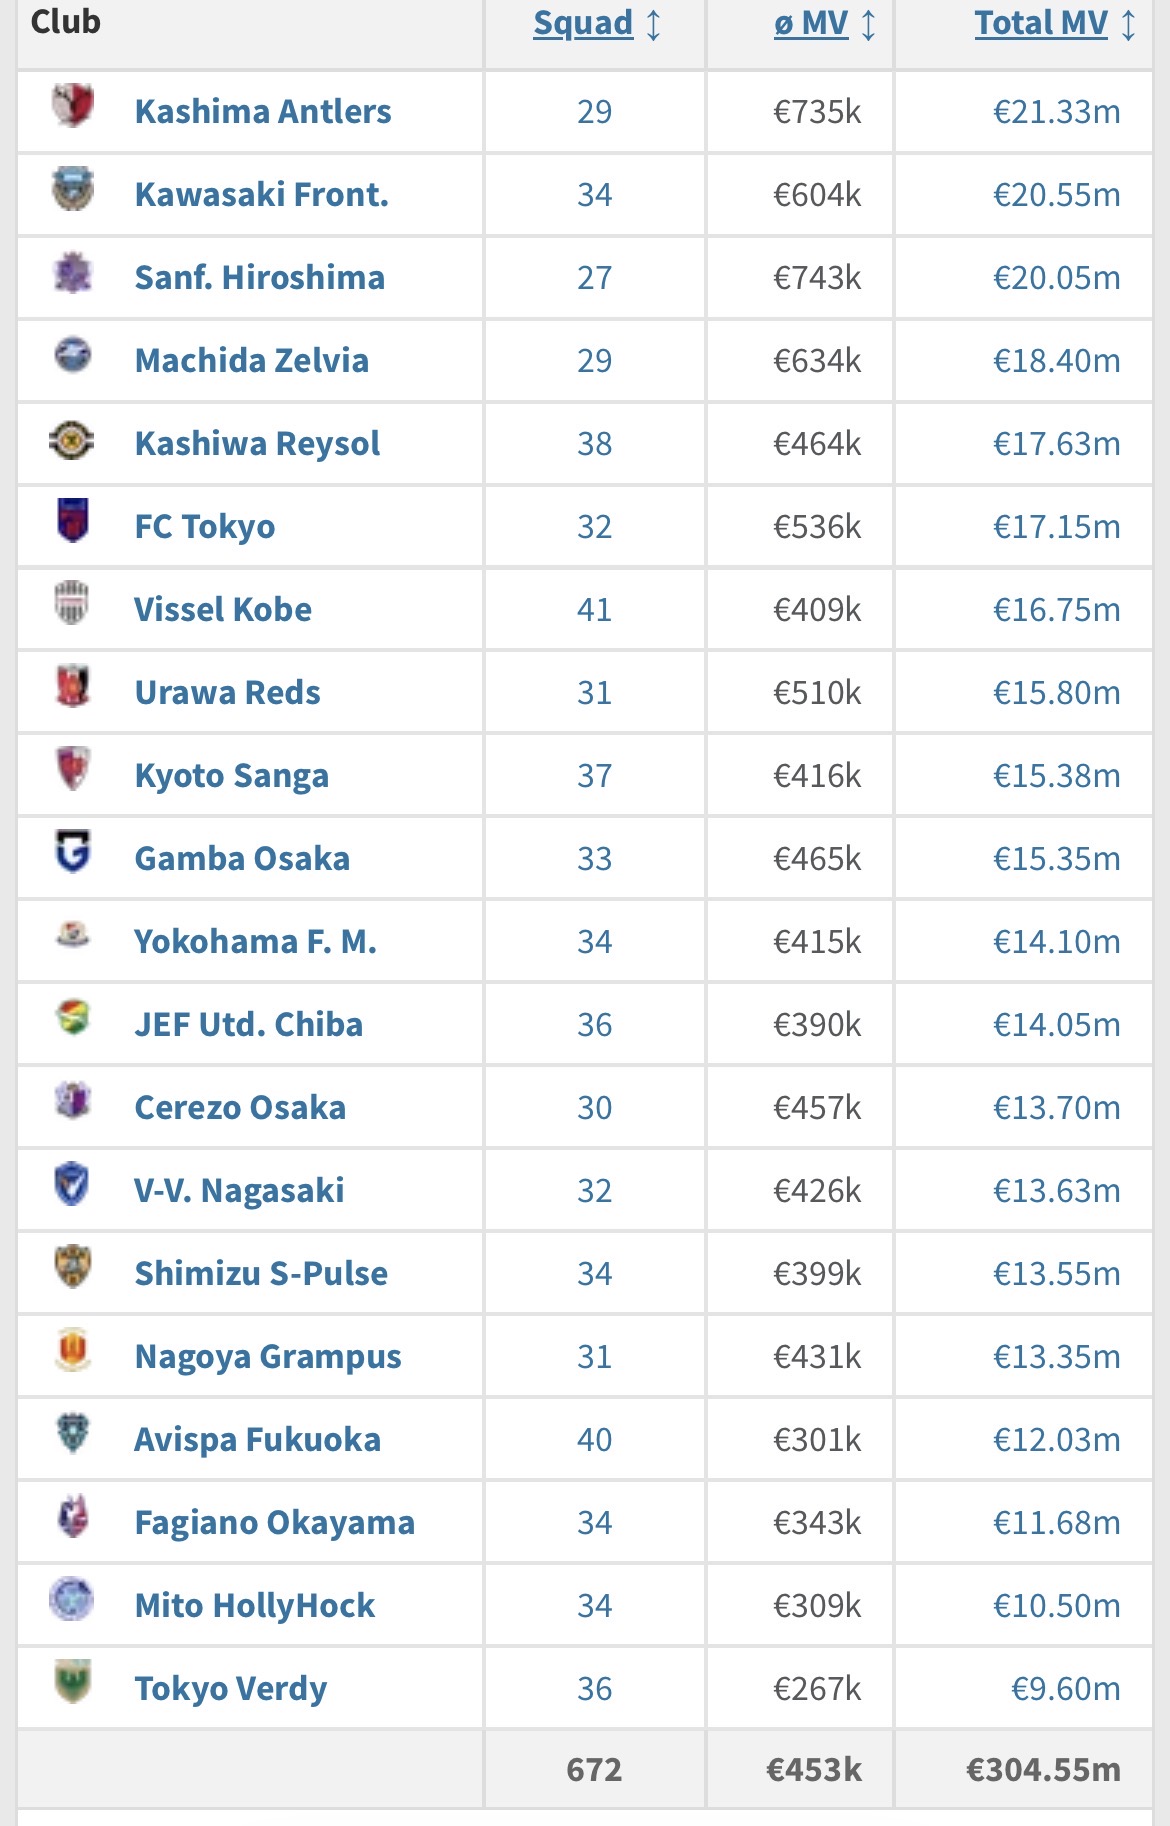Open the Vissel Kobe crest icon
The height and width of the screenshot is (1826, 1170).
tap(72, 603)
